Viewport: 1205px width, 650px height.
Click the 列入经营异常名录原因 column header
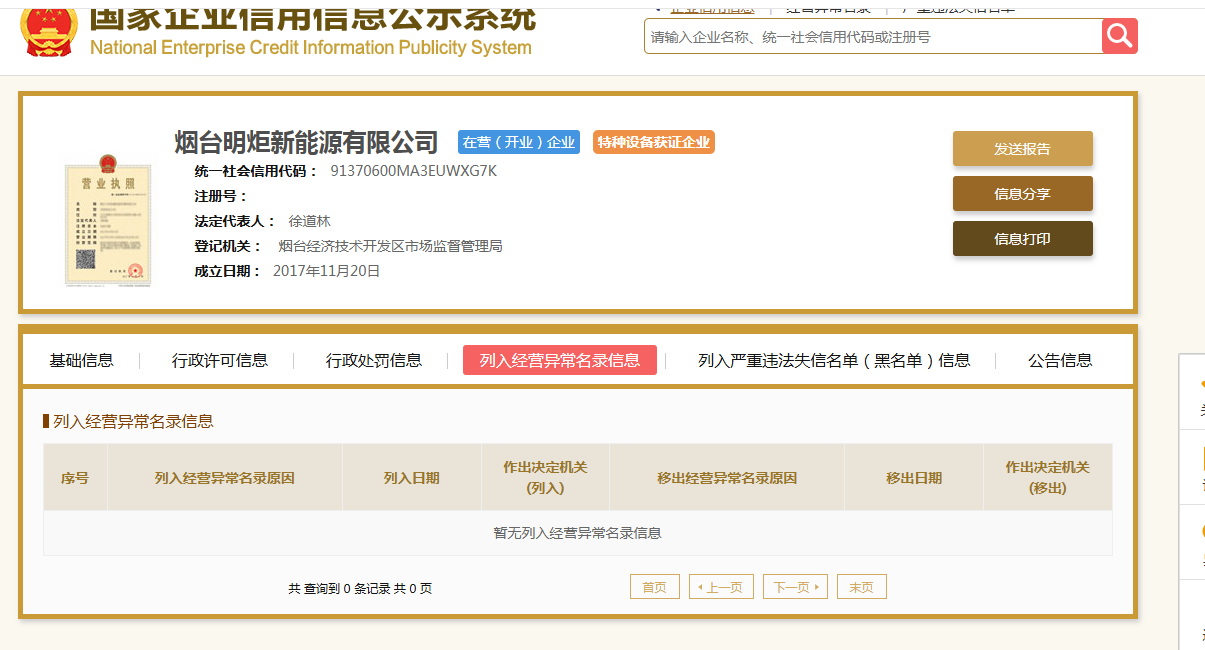pyautogui.click(x=225, y=478)
